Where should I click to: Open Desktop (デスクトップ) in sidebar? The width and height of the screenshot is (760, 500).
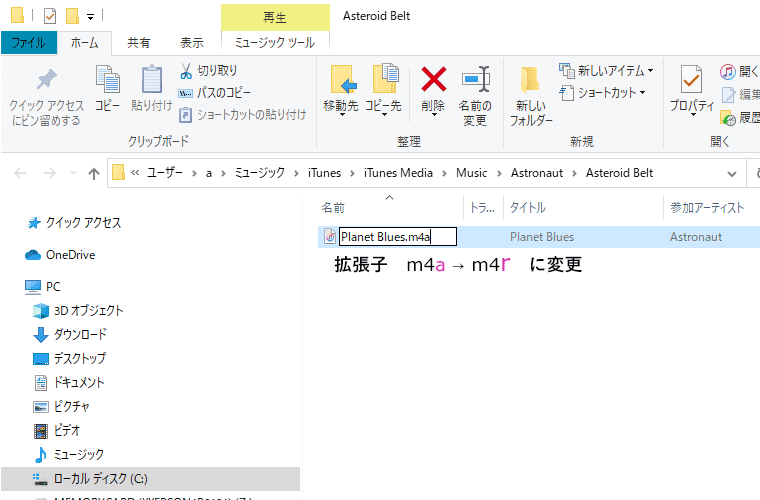pyautogui.click(x=69, y=359)
